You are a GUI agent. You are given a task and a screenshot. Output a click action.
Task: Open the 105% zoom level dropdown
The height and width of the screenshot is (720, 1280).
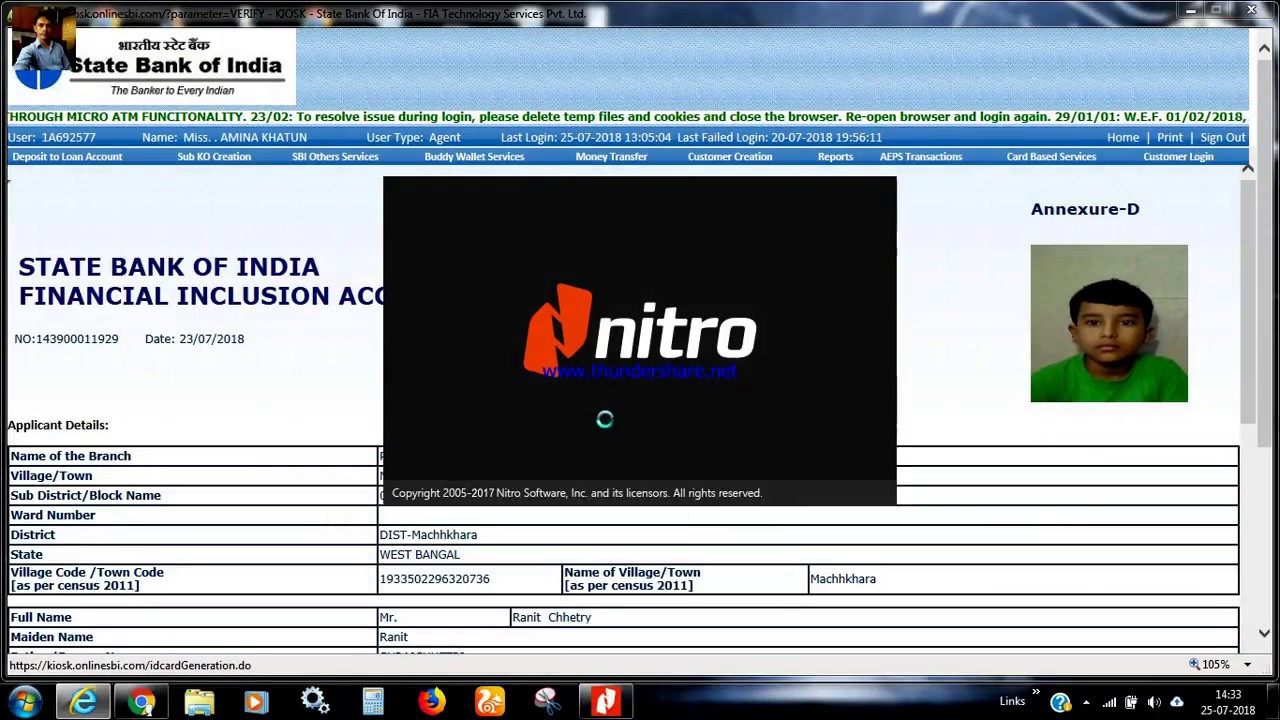point(1247,665)
